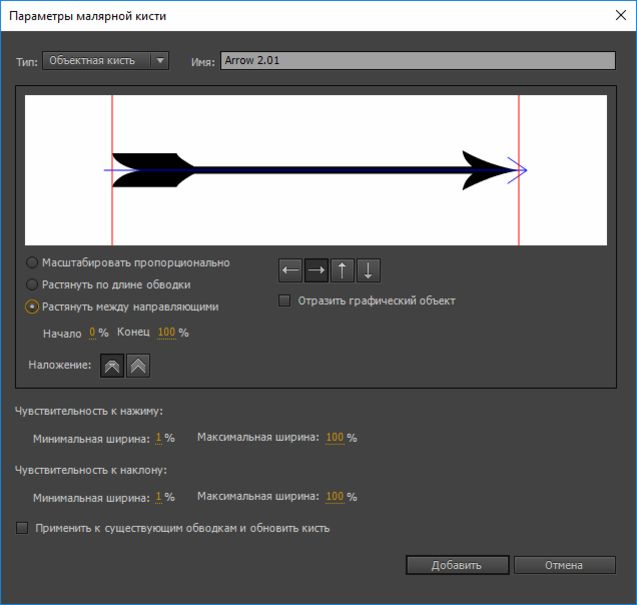637x605 pixels.
Task: Click the right red guide line in preview
Action: (519, 170)
